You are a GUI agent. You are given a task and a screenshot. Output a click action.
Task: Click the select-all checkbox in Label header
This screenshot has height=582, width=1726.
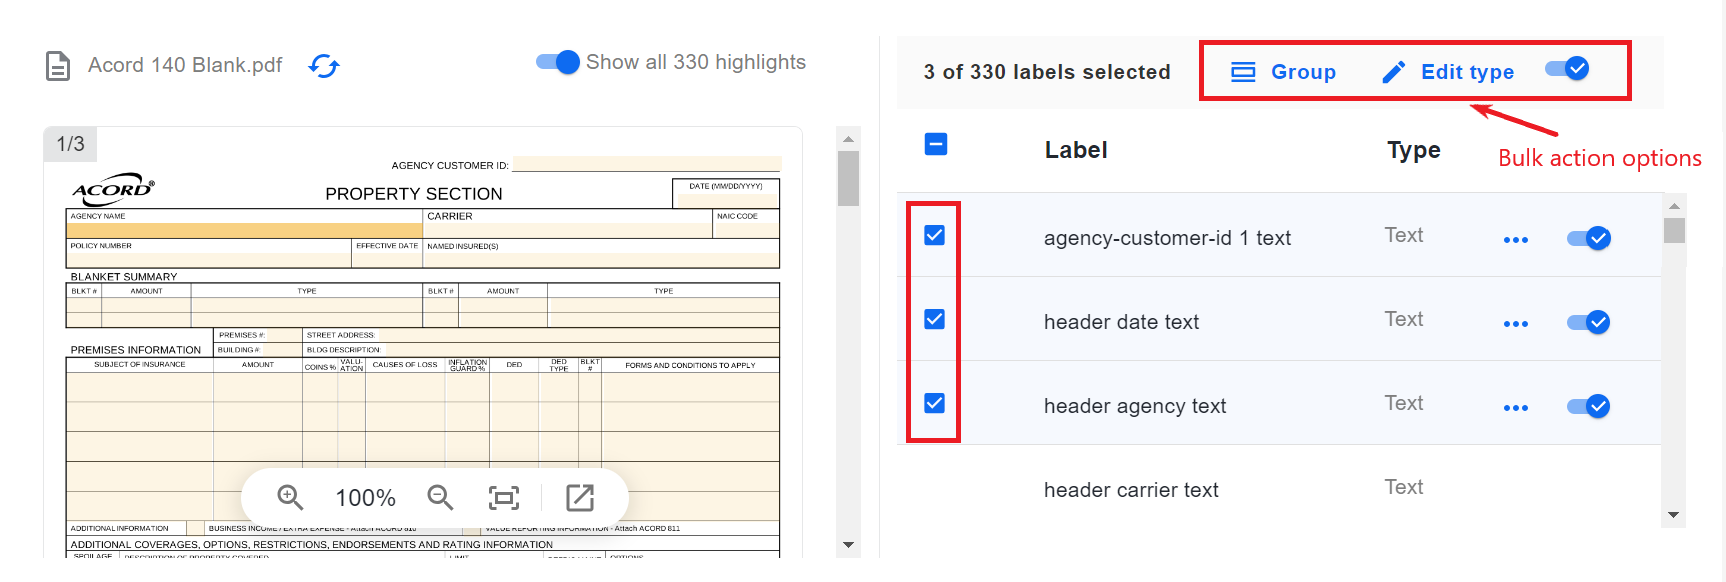(936, 144)
